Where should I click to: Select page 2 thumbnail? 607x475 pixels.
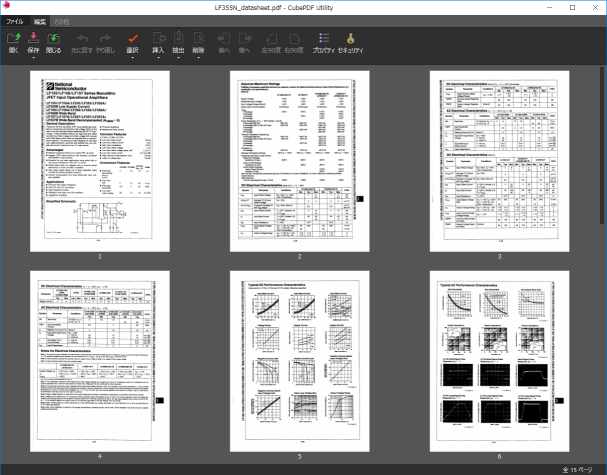coord(299,161)
